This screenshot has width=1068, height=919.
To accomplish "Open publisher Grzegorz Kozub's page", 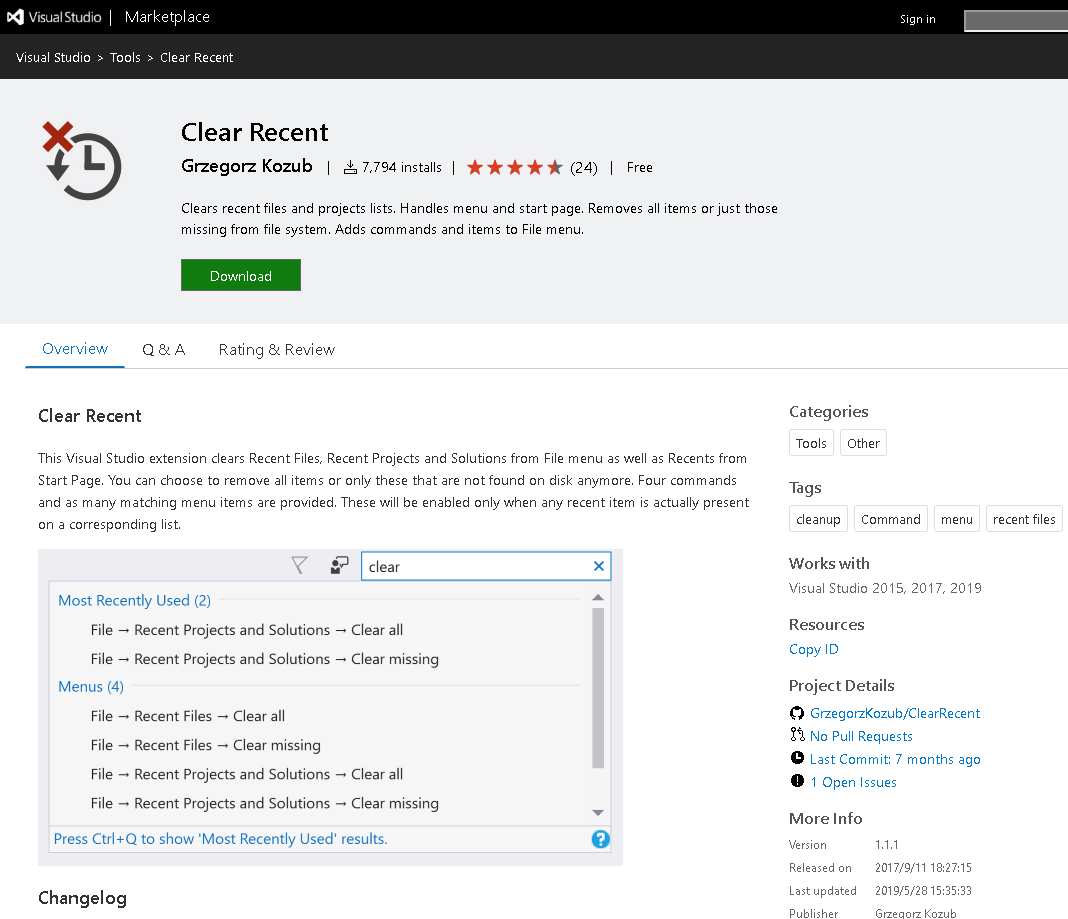I will [x=247, y=166].
